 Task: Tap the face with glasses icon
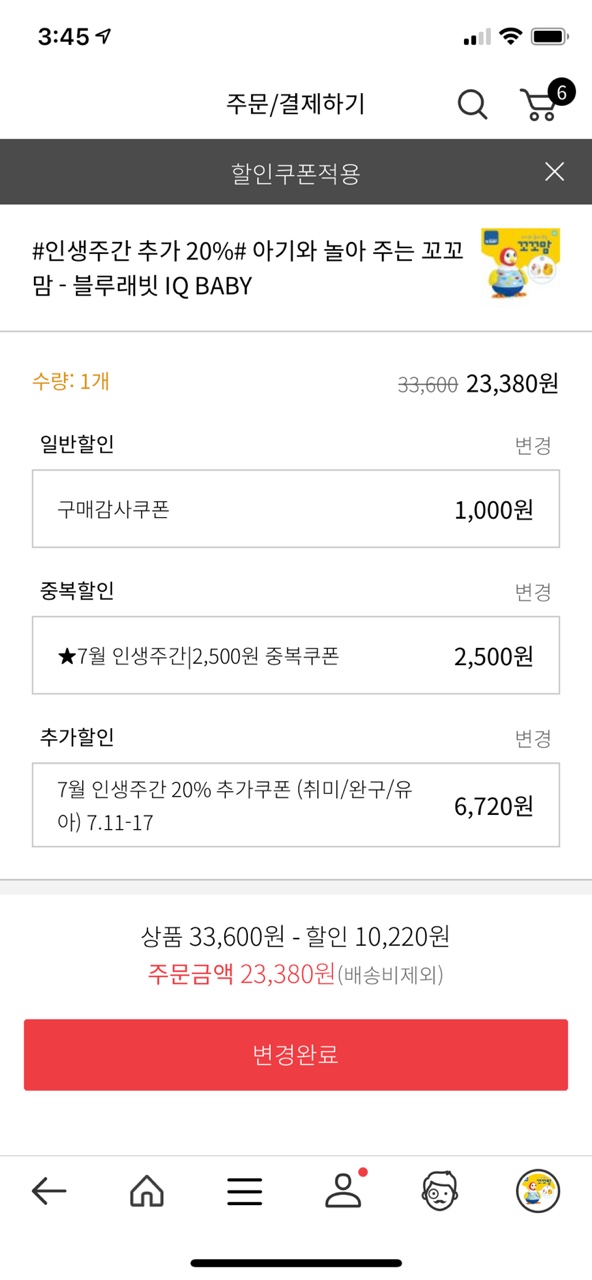point(440,1190)
